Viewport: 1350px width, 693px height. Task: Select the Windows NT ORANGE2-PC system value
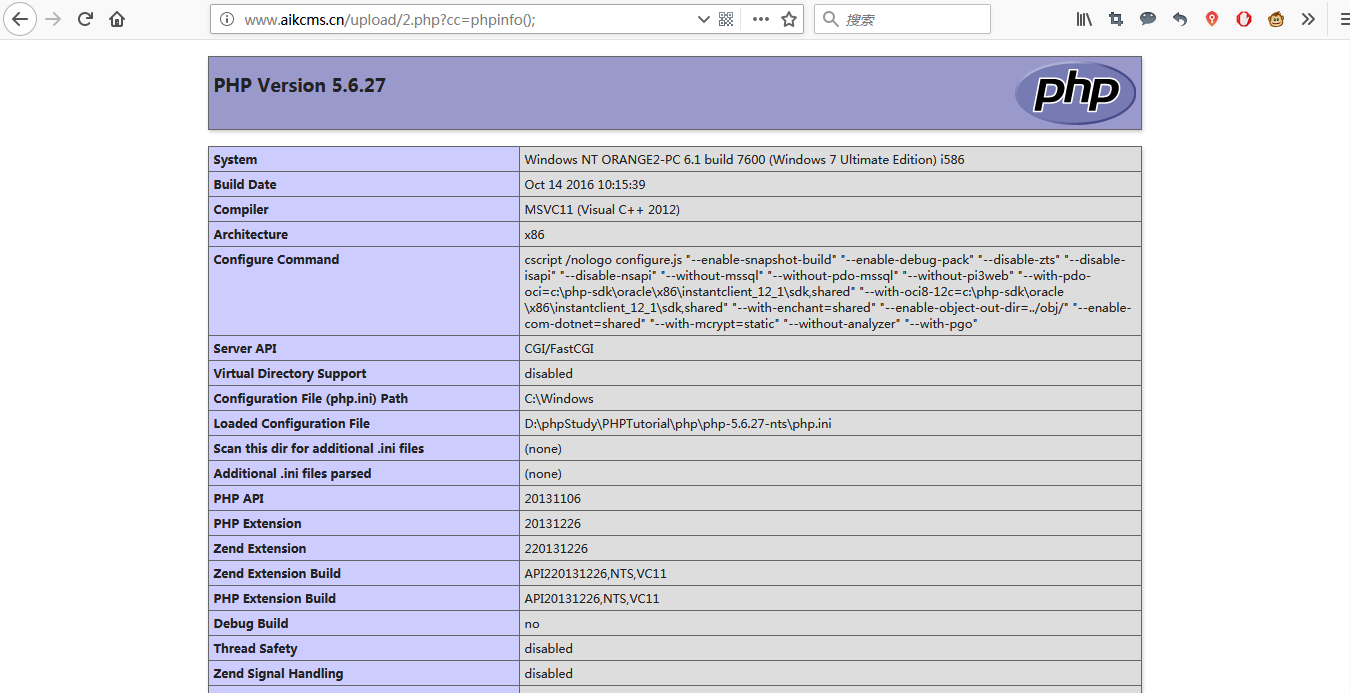click(x=744, y=160)
